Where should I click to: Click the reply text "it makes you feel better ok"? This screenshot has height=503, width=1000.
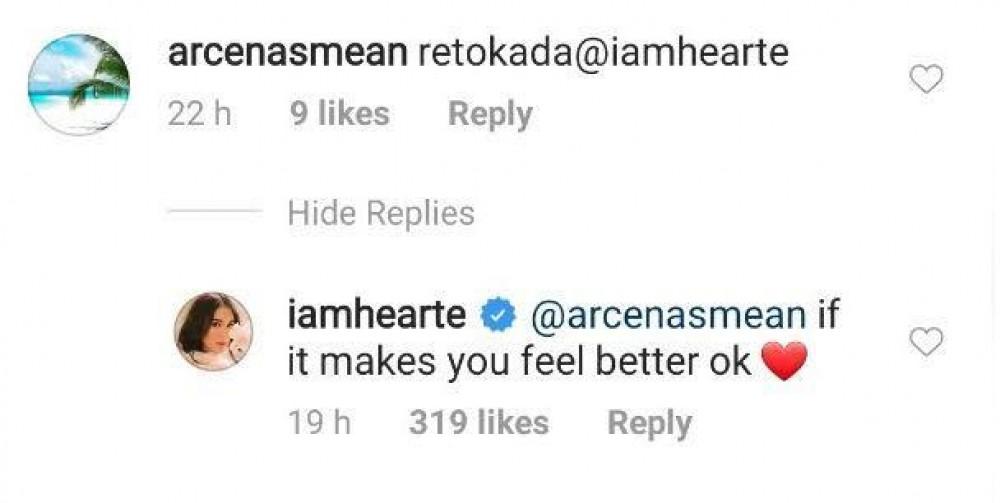(518, 361)
